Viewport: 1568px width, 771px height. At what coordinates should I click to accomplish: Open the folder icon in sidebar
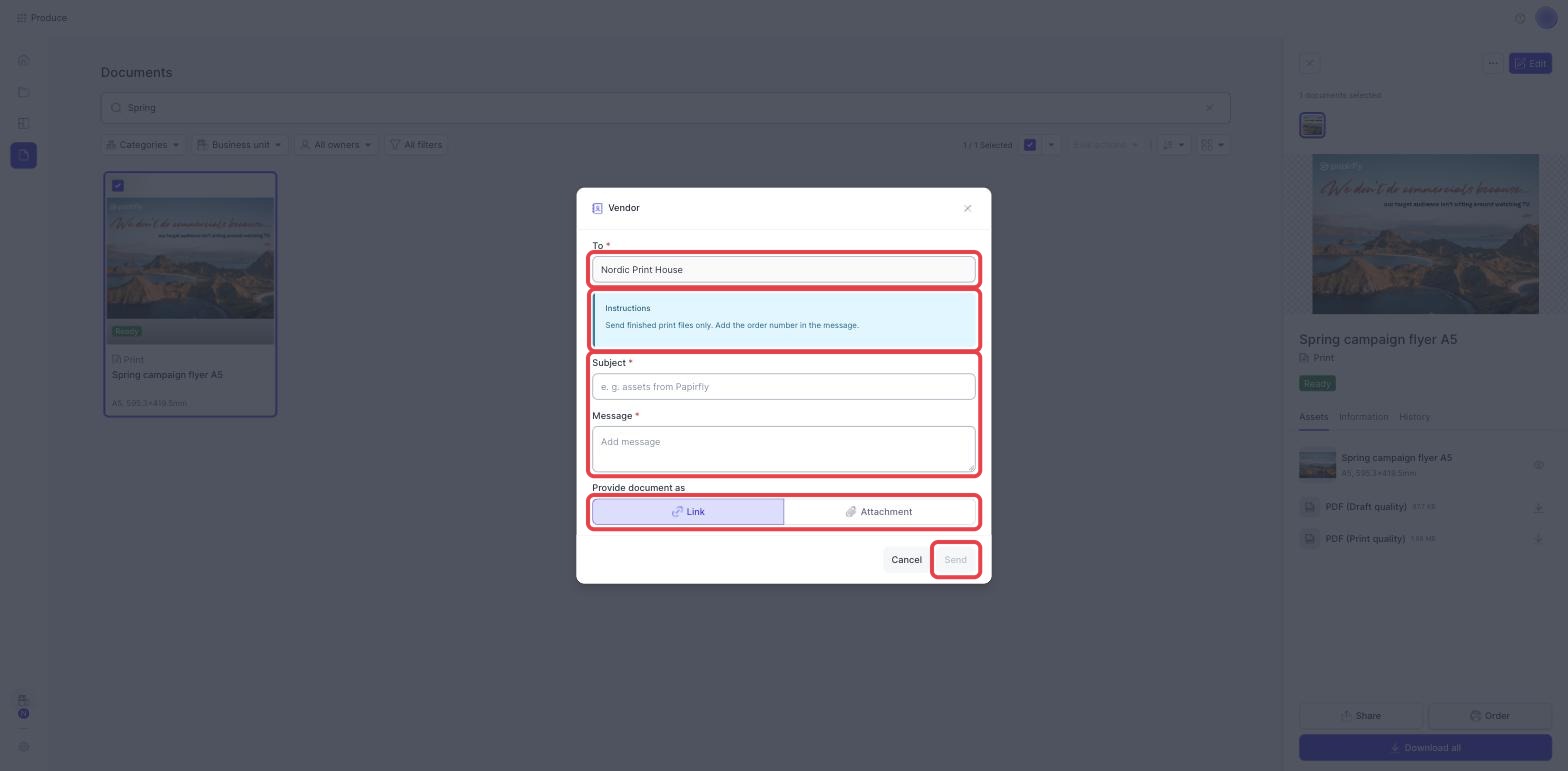point(23,92)
